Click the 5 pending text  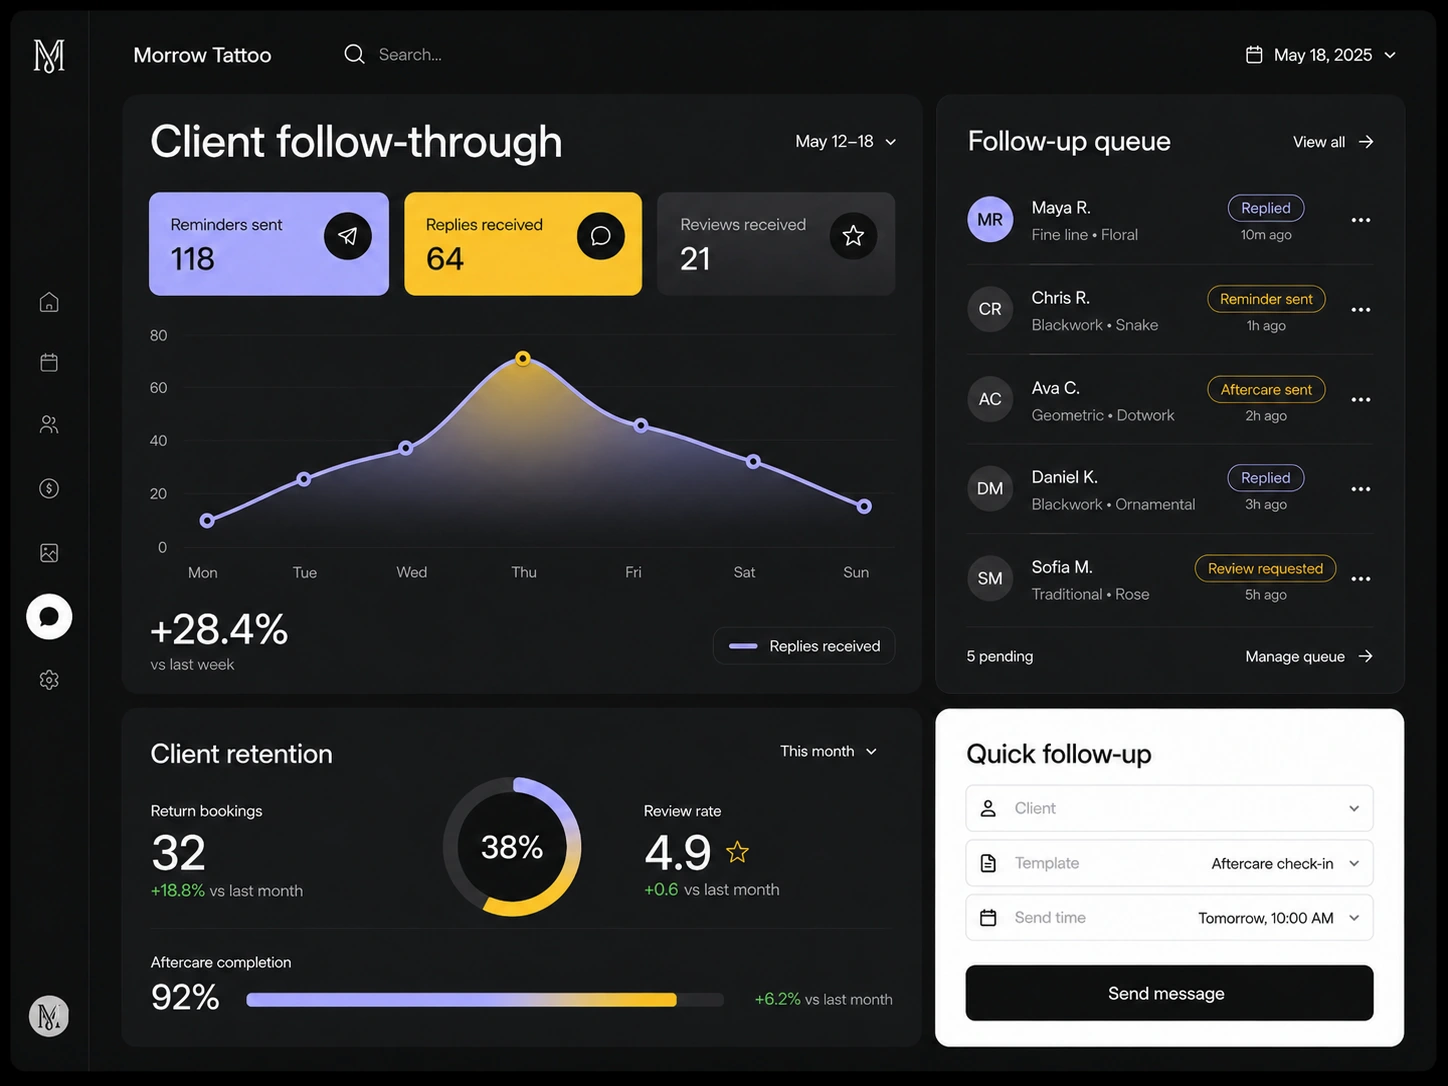tap(1000, 656)
